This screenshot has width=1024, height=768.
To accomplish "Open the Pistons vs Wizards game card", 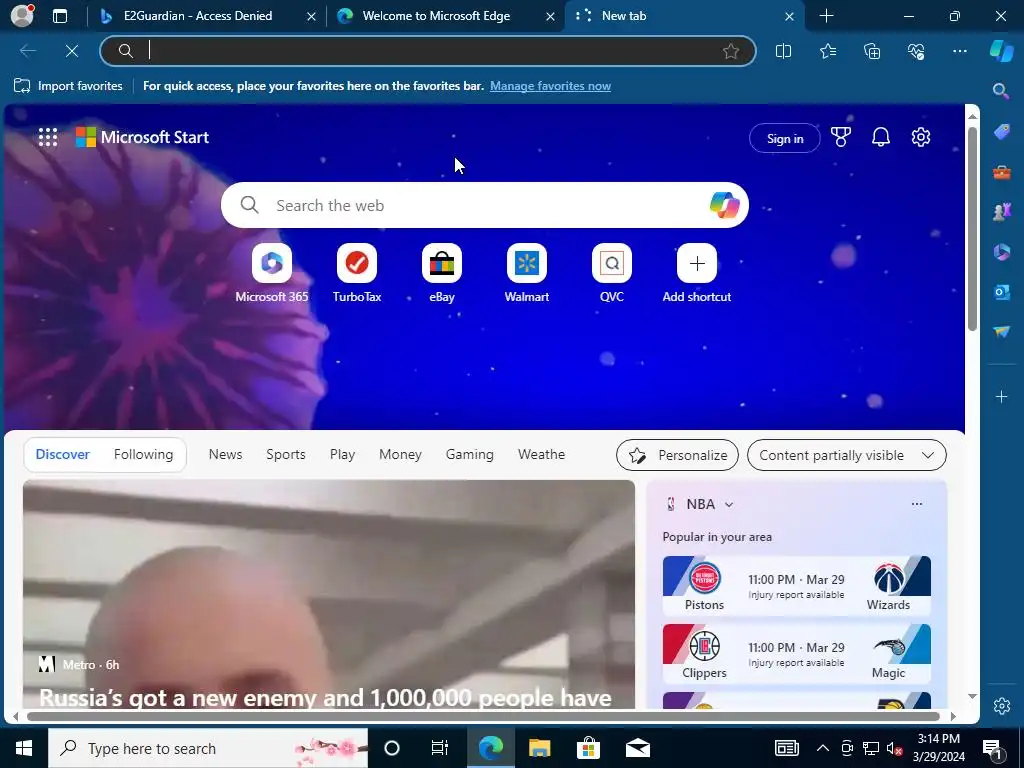I will tap(796, 586).
